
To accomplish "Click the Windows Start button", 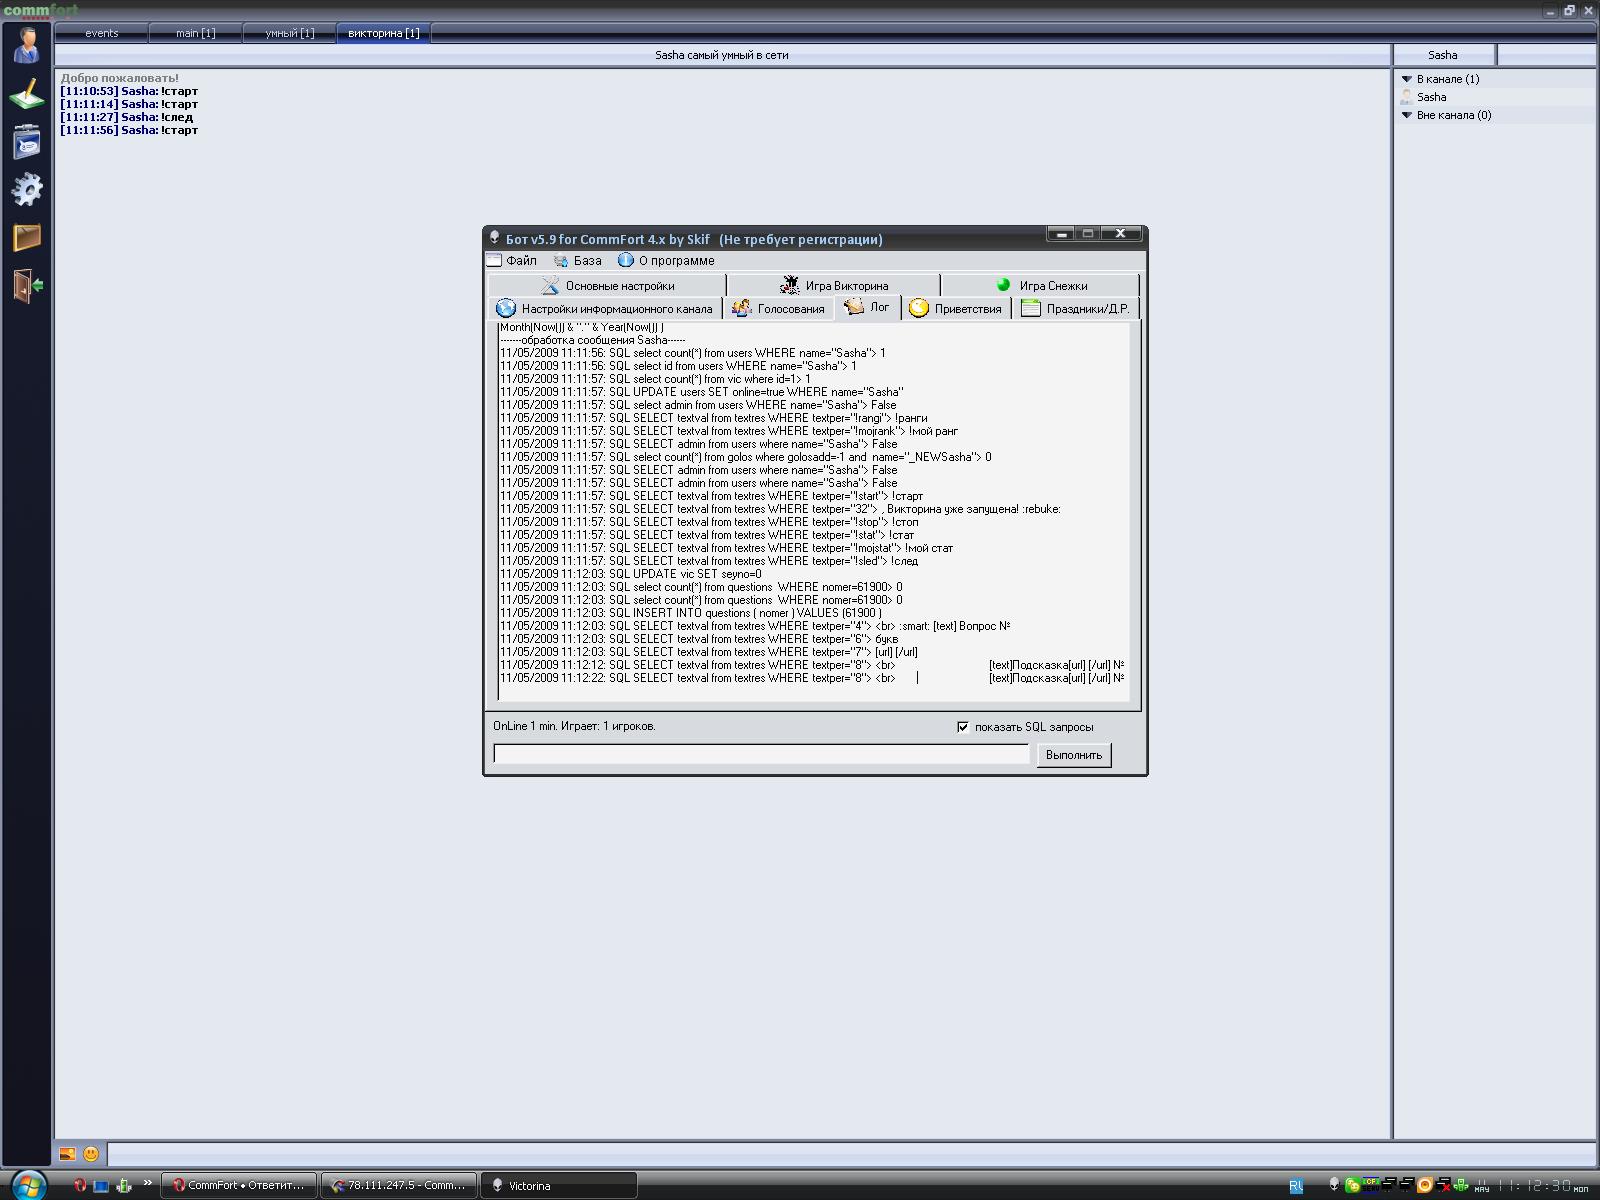I will pos(27,1185).
